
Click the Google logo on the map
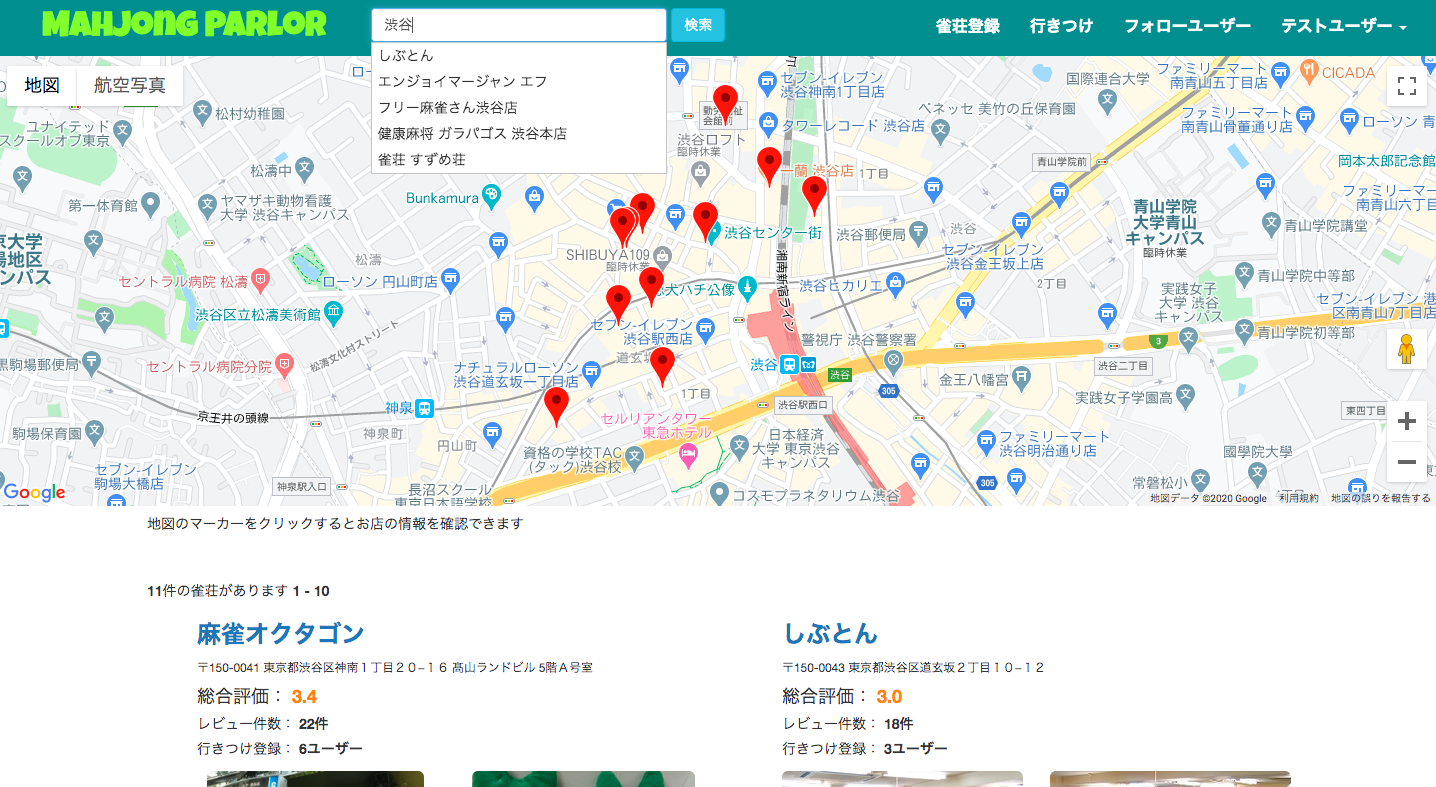pos(33,492)
